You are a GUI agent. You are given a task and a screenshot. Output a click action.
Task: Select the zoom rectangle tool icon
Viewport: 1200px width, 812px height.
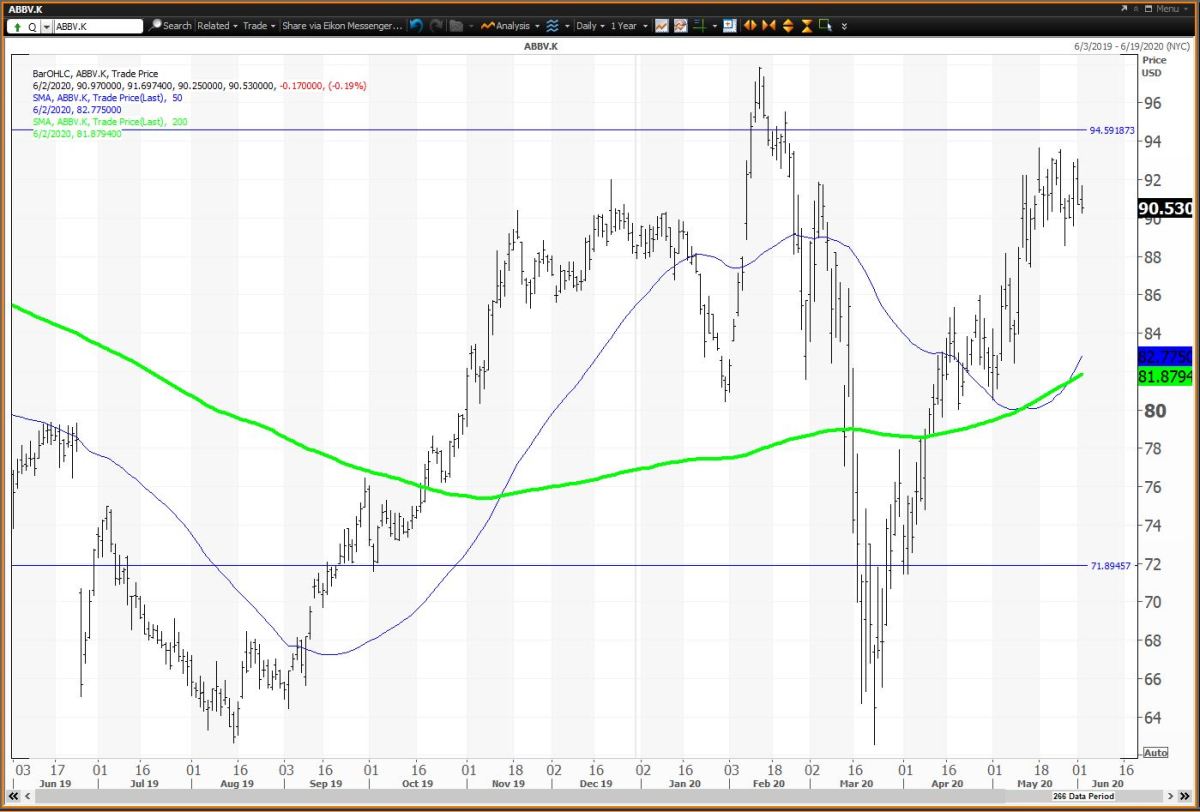[x=824, y=25]
